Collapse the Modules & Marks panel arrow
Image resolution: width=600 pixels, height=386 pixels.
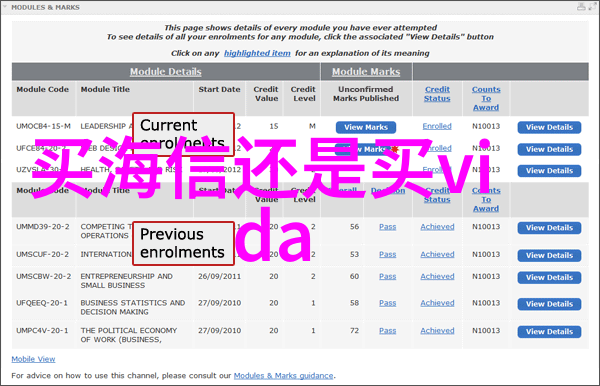5,7
